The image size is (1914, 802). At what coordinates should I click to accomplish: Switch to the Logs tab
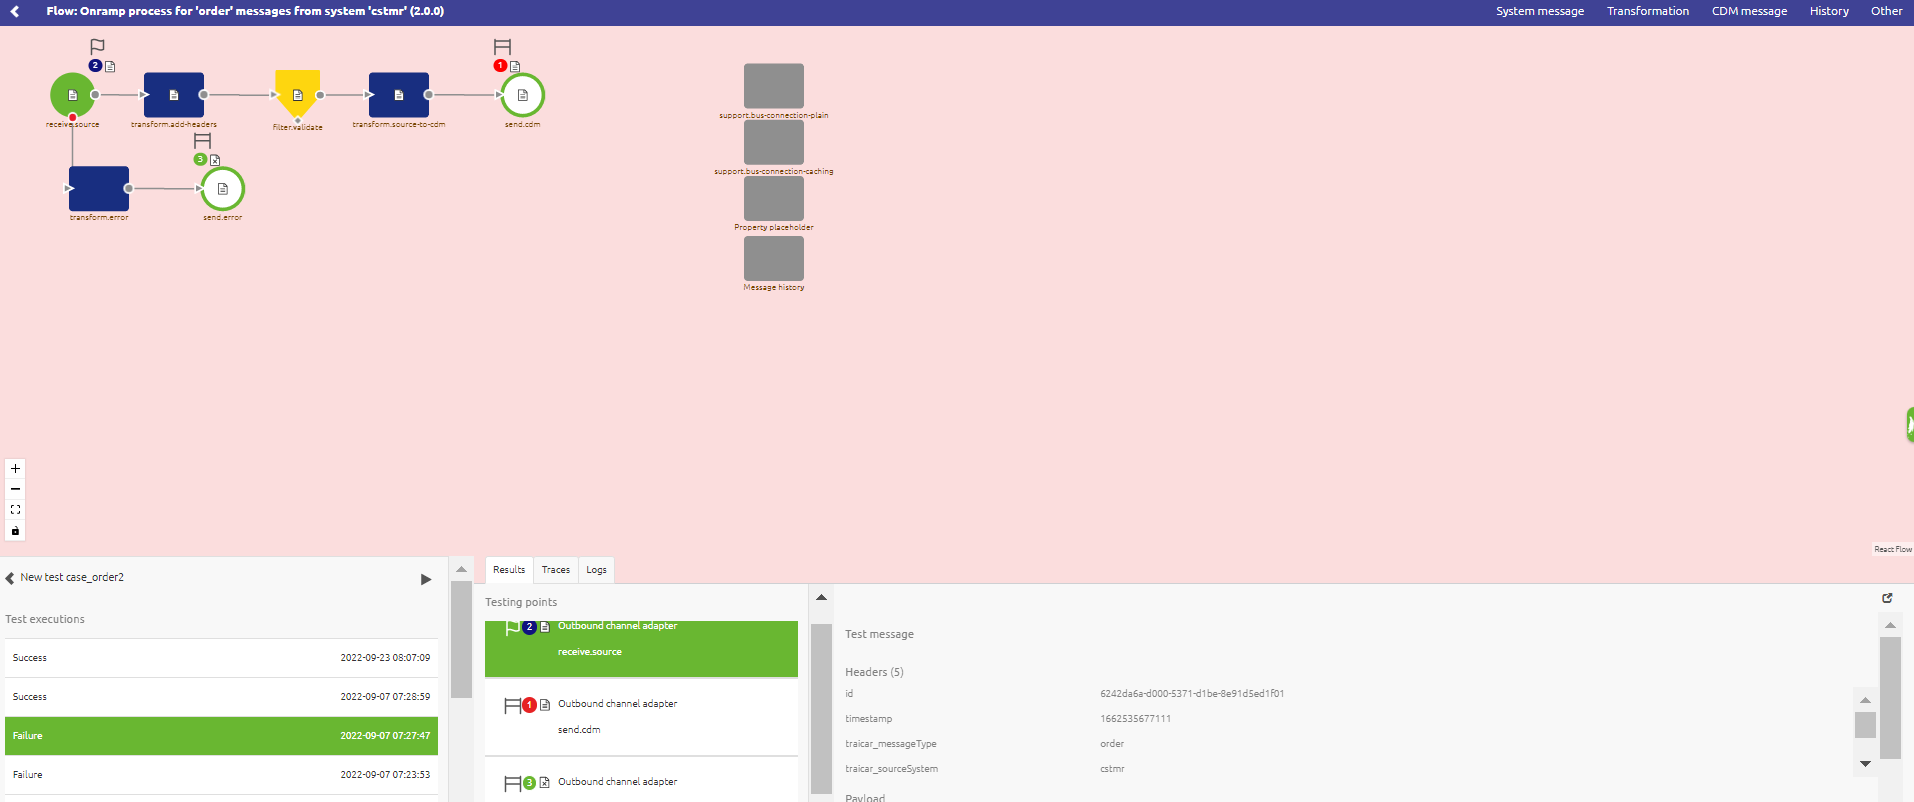point(596,570)
